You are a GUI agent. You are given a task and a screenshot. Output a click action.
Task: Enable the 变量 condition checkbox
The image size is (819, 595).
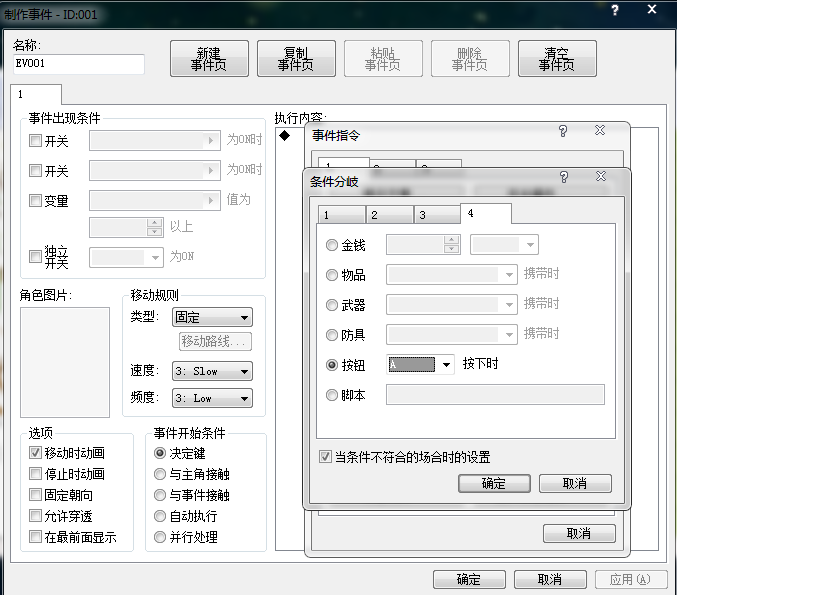pos(35,200)
